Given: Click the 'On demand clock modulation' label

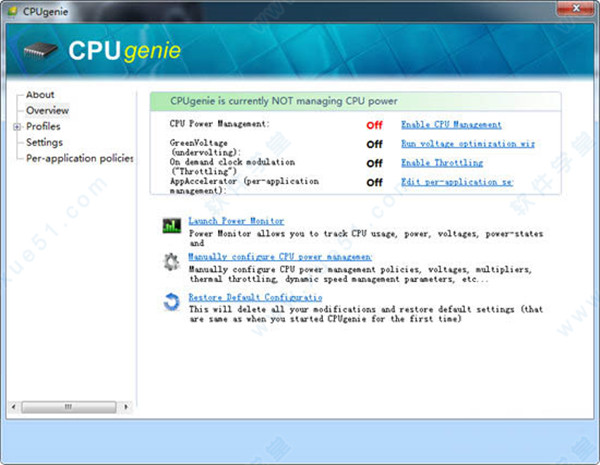Looking at the screenshot, I should tap(232, 166).
